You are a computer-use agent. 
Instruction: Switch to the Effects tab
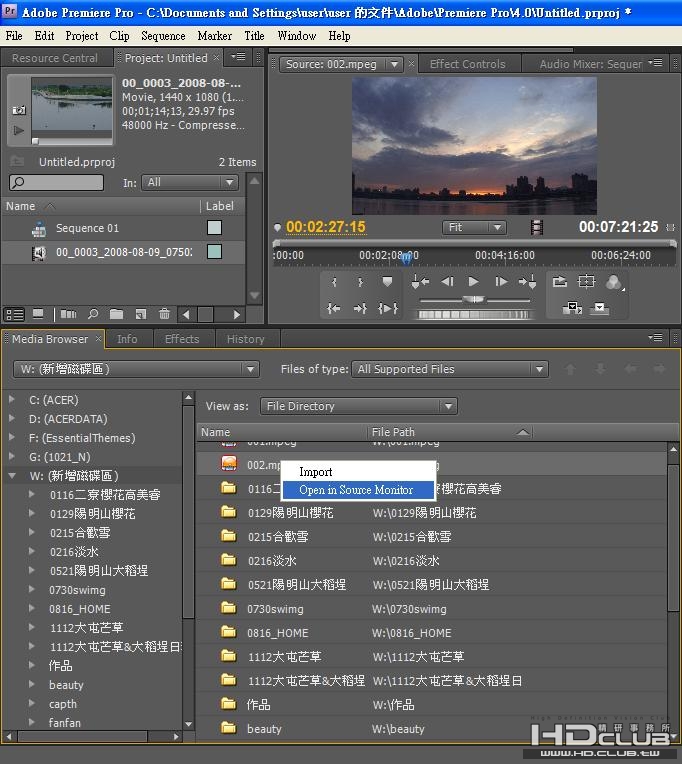(182, 339)
